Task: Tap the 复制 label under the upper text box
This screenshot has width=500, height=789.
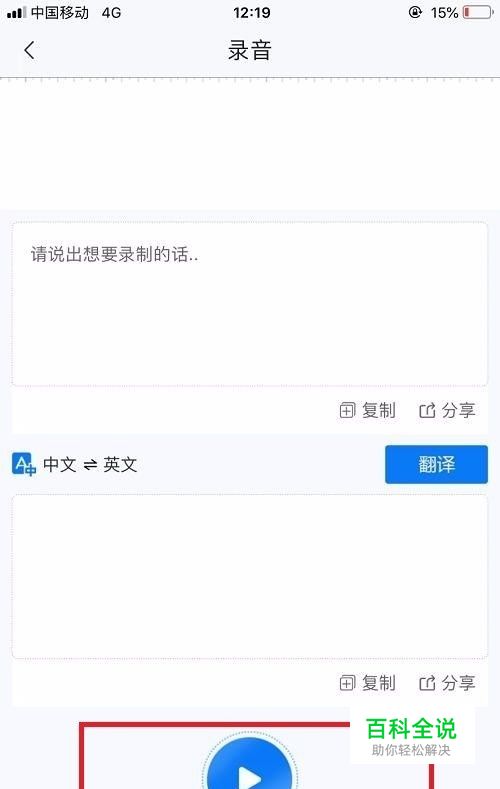Action: [x=379, y=411]
